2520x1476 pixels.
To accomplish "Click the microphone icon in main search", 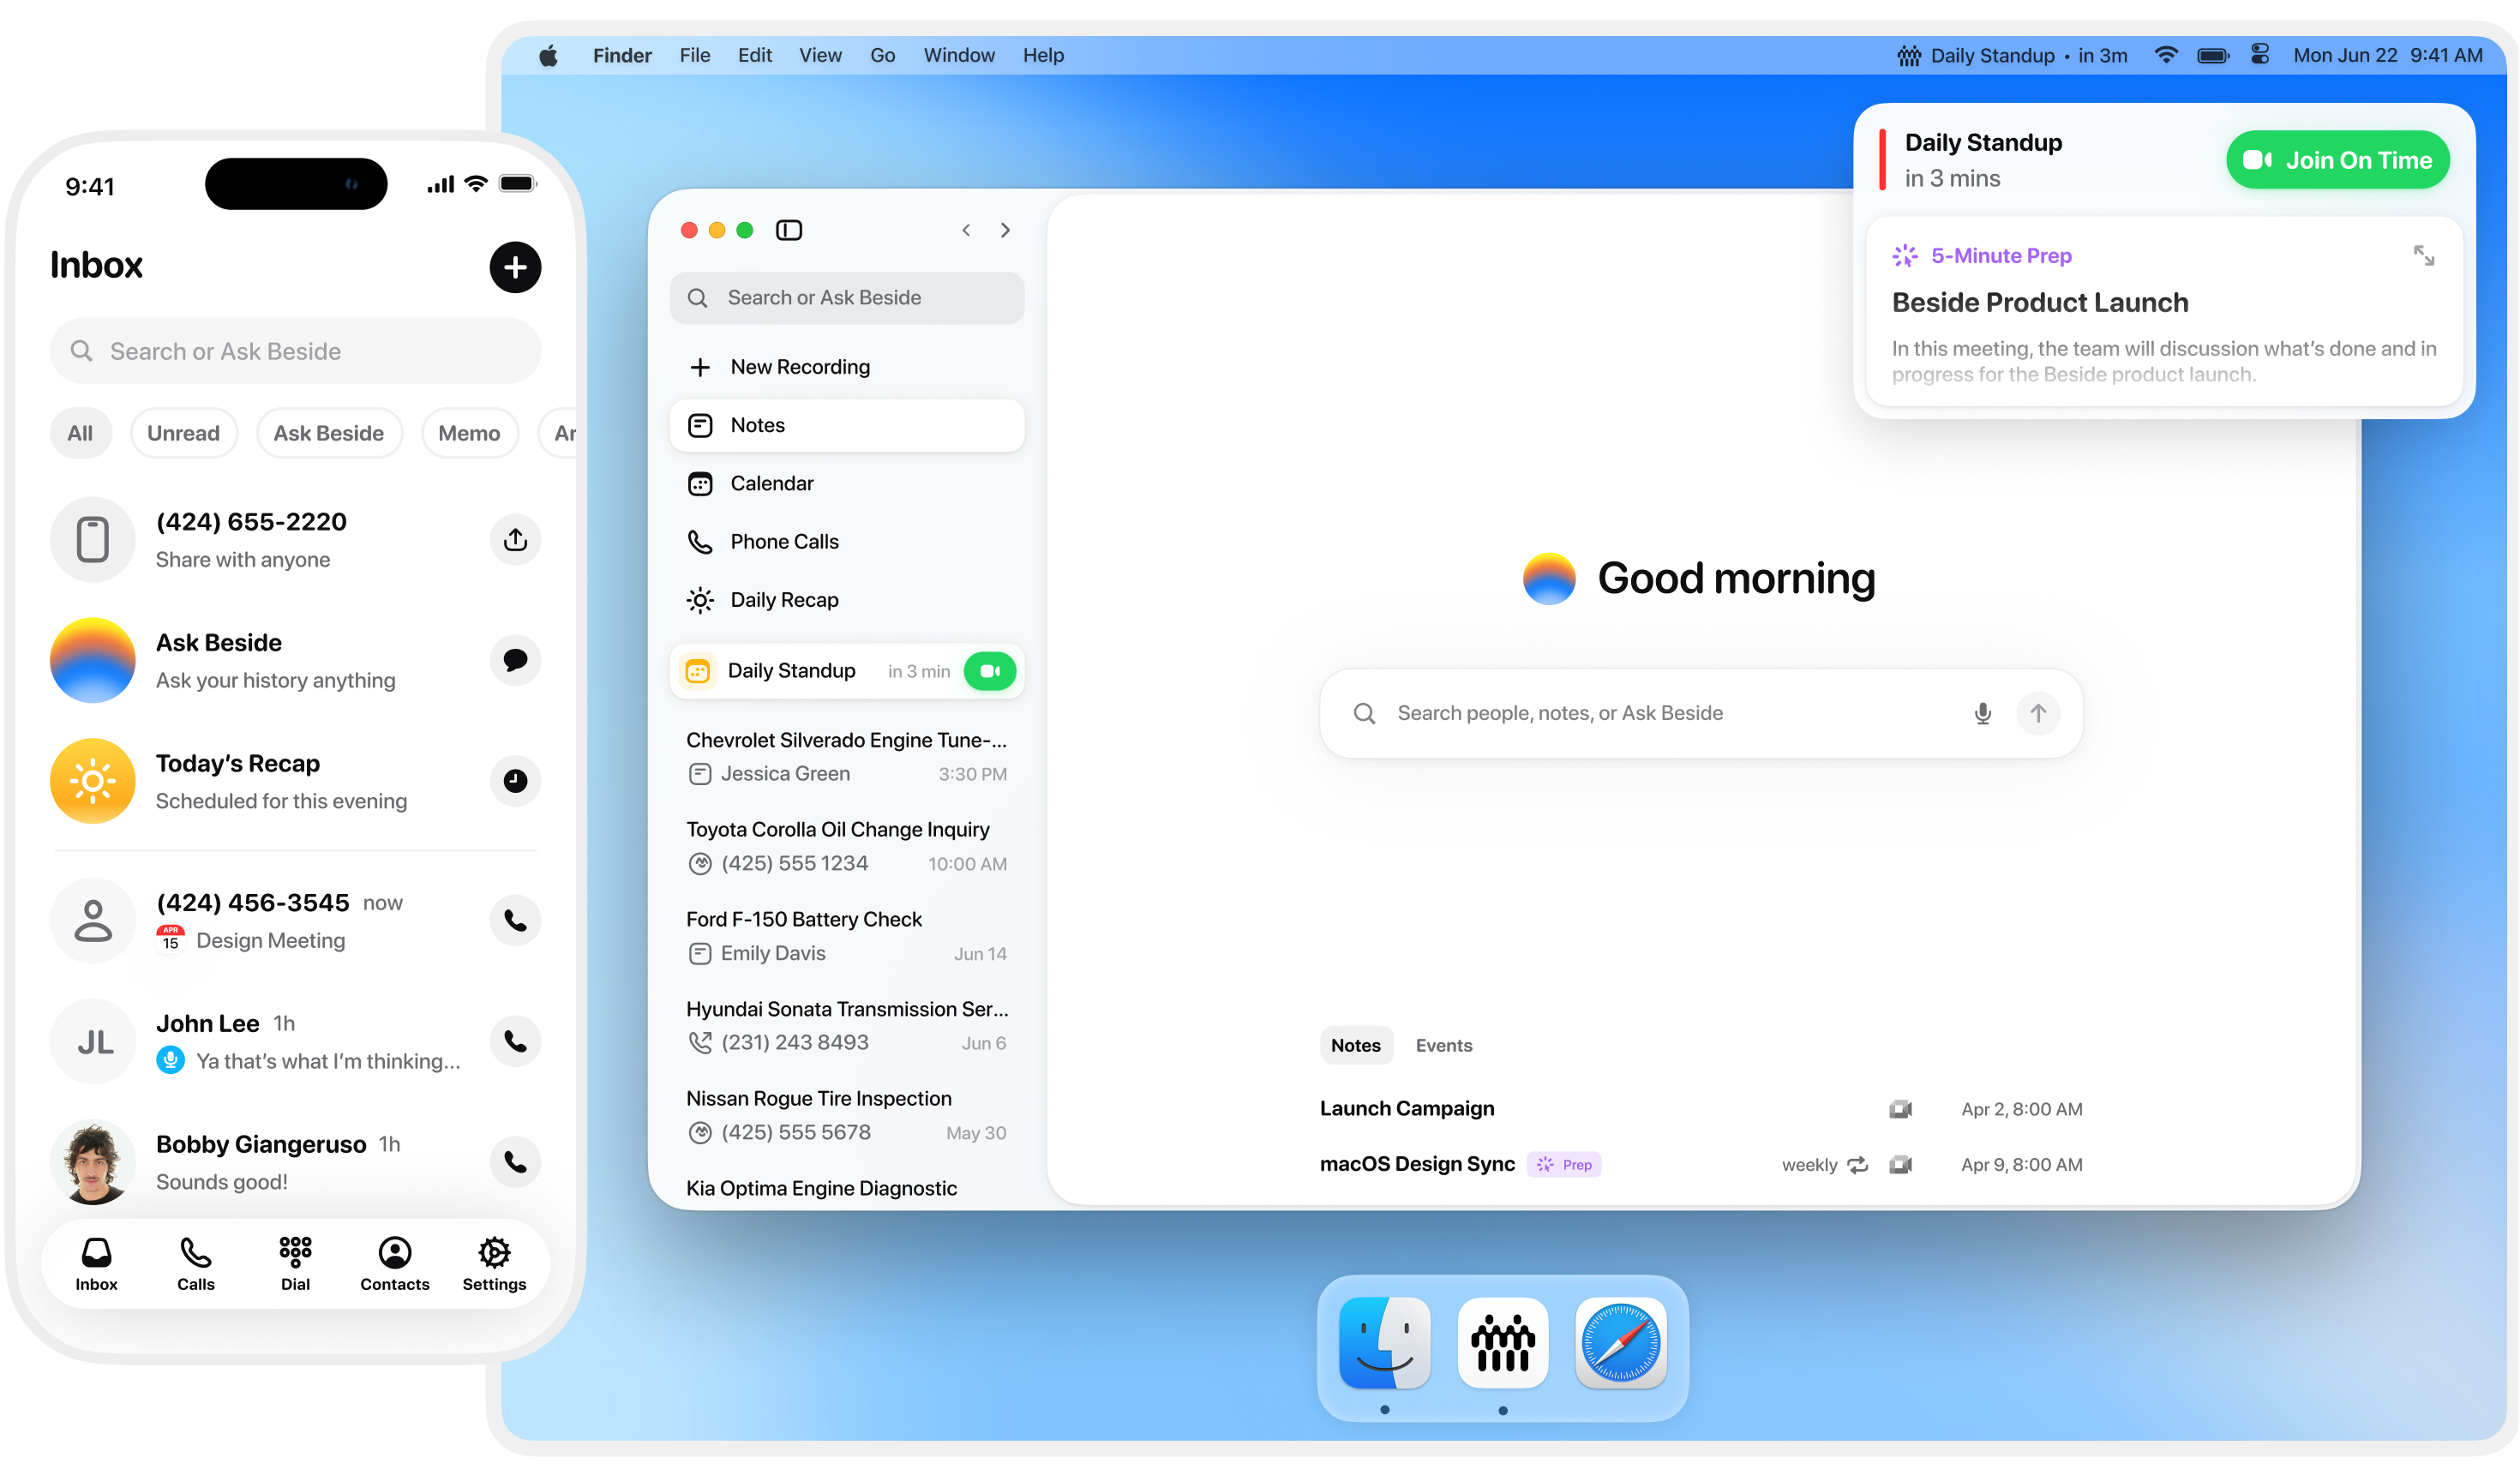I will point(1982,713).
